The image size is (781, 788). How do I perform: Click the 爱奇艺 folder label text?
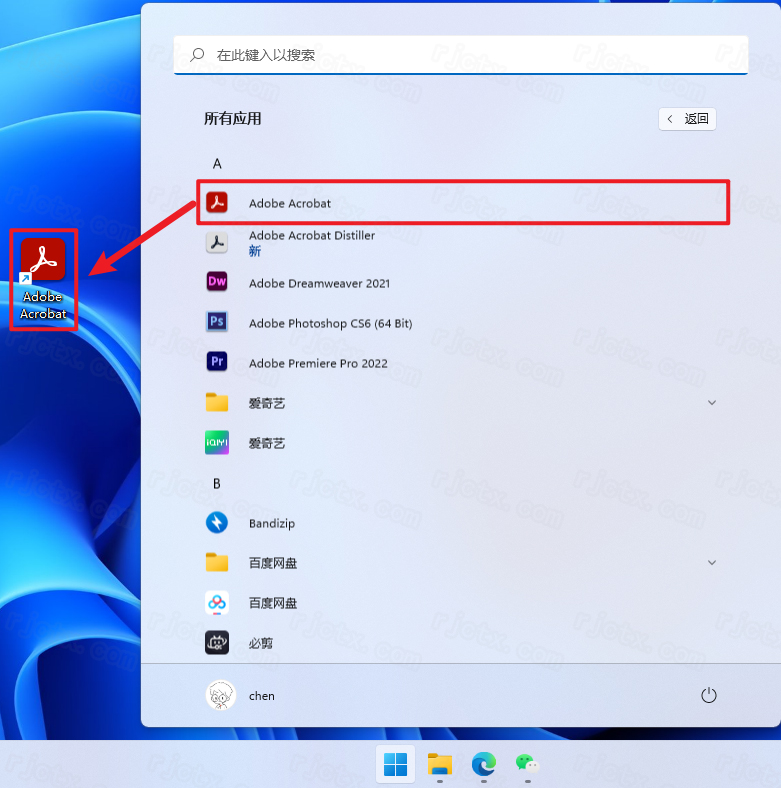click(x=267, y=403)
